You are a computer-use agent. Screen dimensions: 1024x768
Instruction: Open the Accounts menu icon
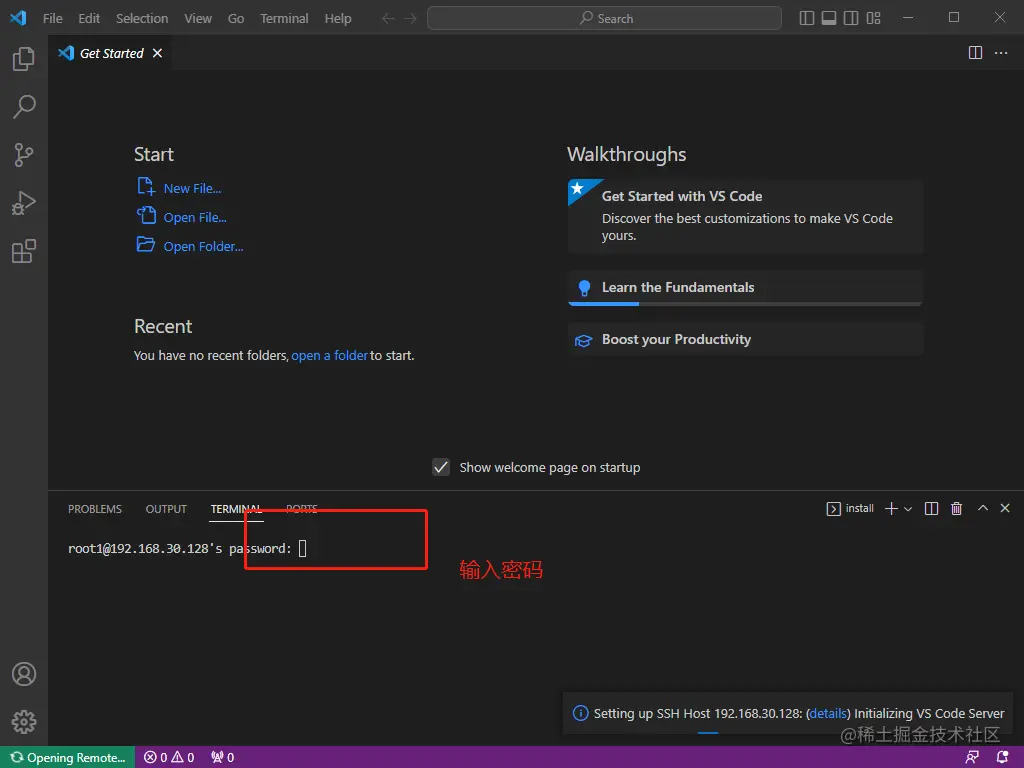(x=24, y=674)
